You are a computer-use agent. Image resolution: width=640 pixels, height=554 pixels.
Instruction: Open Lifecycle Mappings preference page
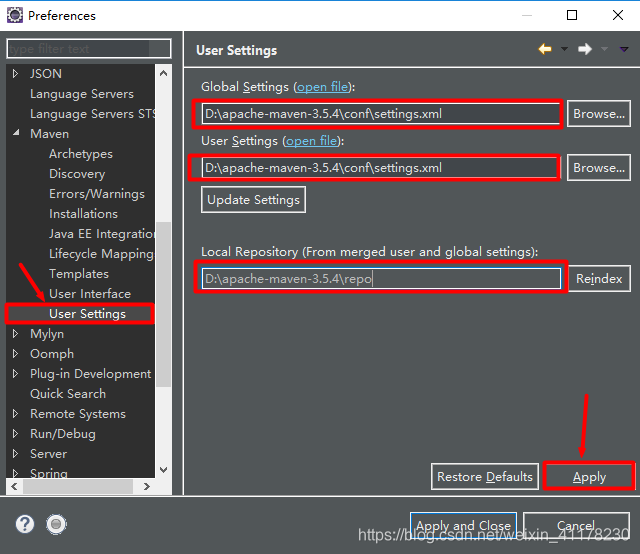coord(102,254)
